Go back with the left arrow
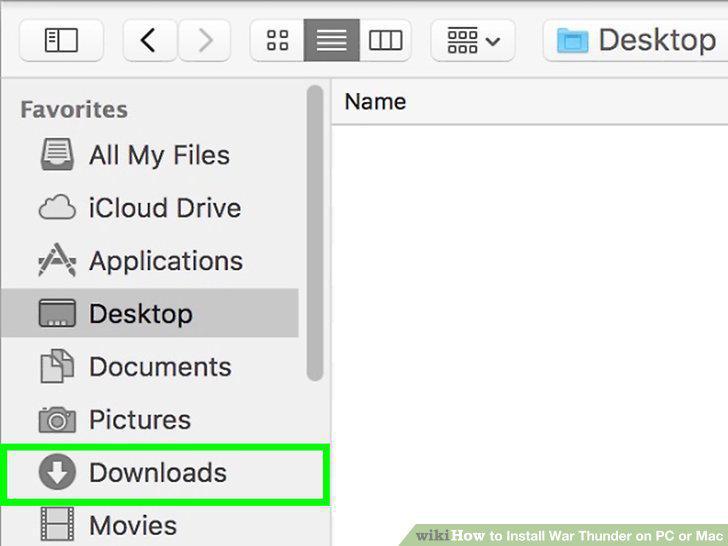The height and width of the screenshot is (546, 728). pos(150,40)
